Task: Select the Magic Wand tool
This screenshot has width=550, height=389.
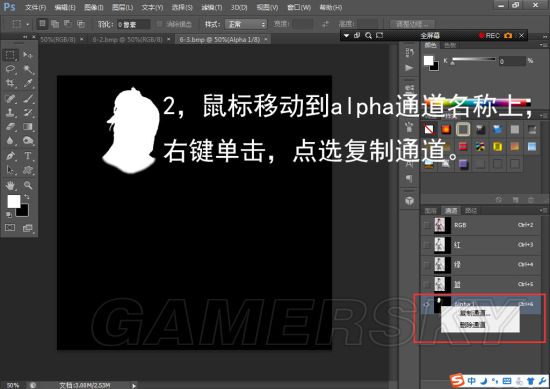Action: pos(28,69)
